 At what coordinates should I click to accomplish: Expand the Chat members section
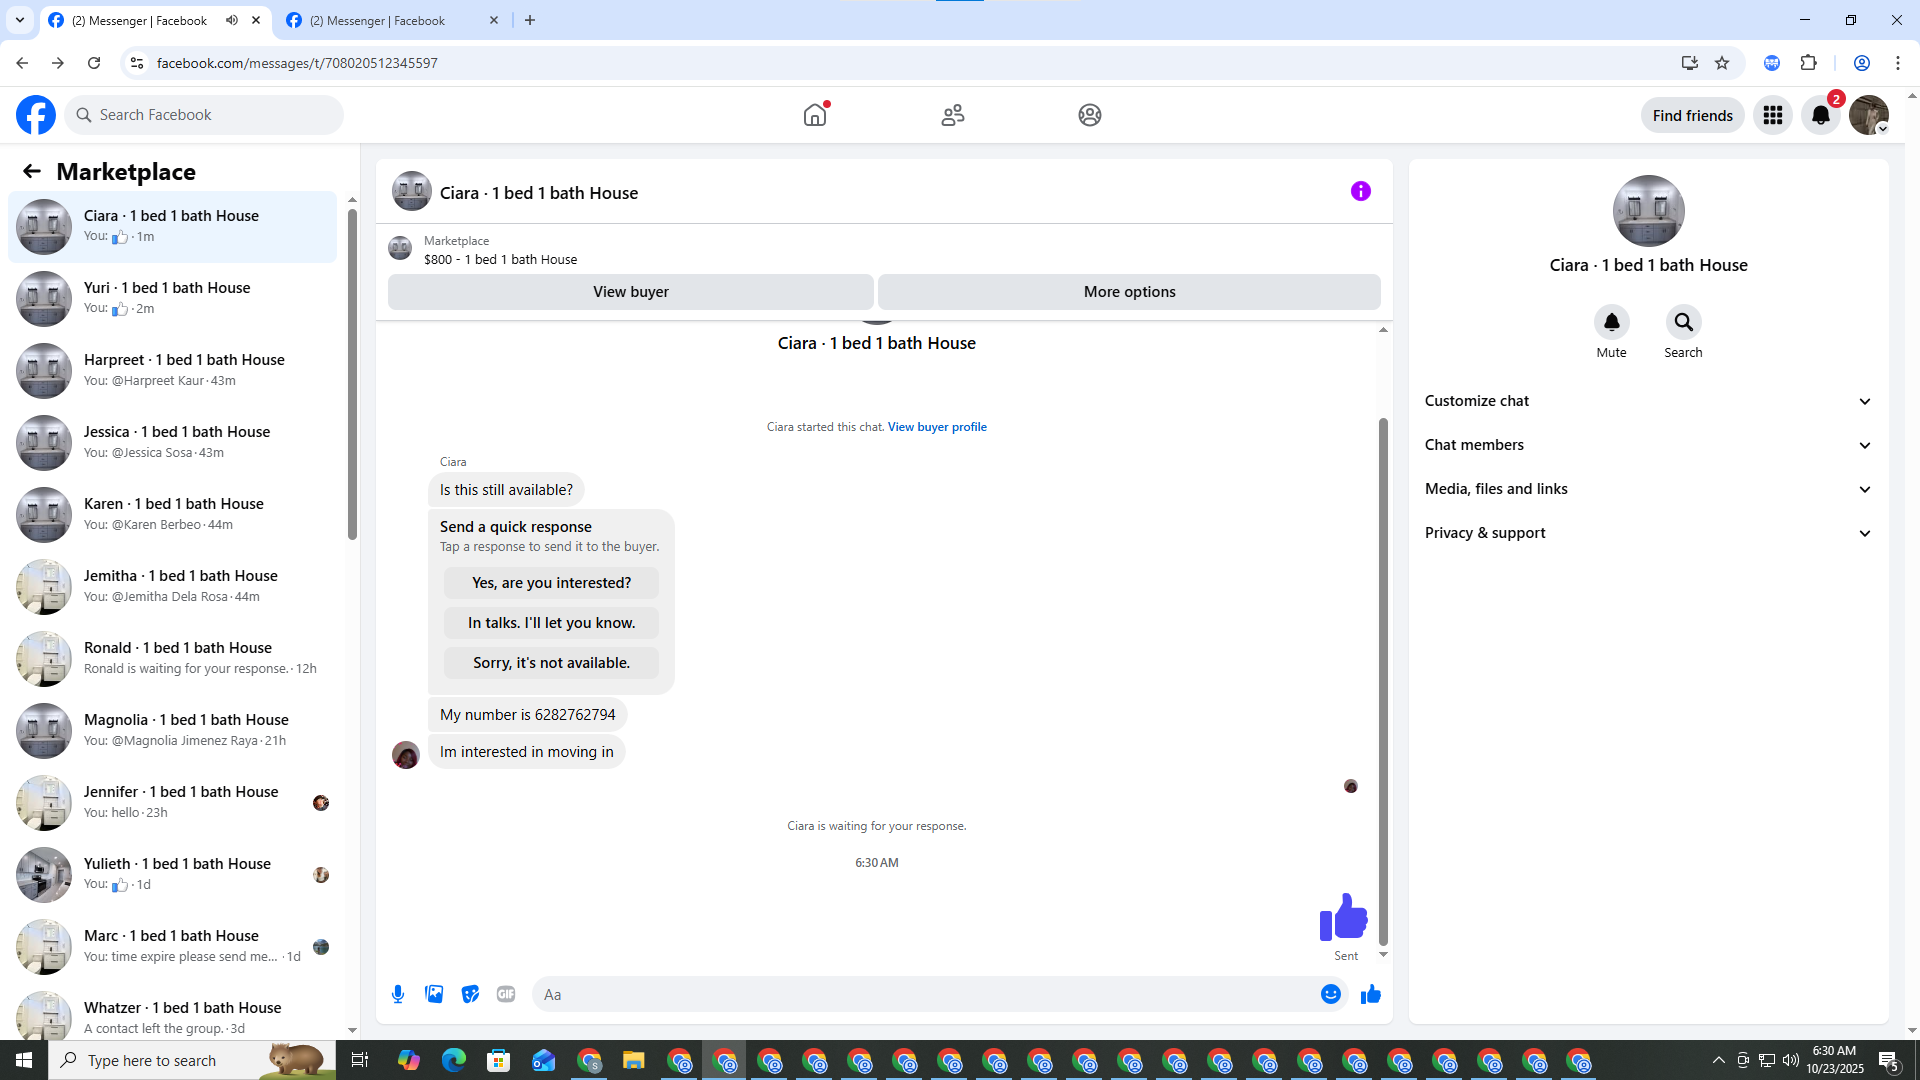coord(1648,445)
